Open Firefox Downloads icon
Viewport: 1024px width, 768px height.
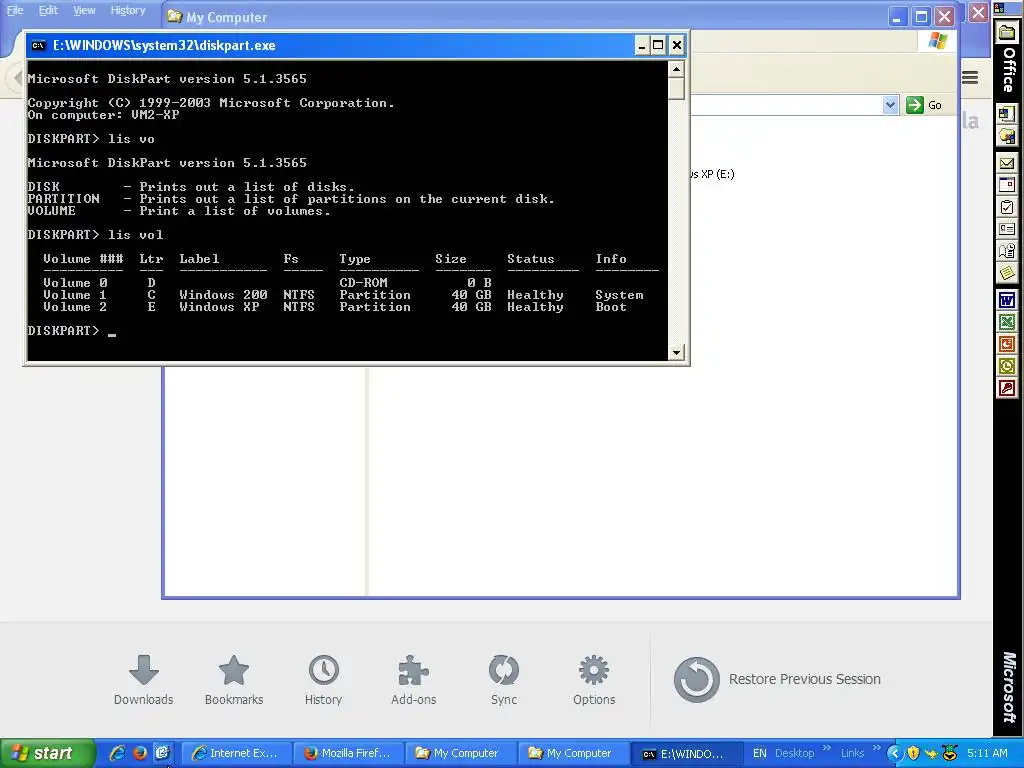[x=144, y=670]
